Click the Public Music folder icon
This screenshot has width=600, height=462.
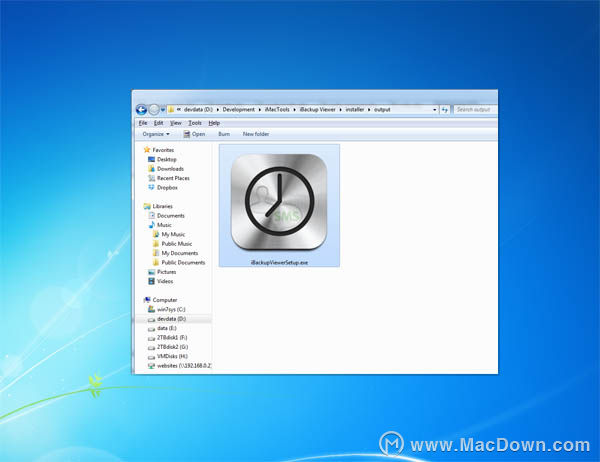[156, 243]
